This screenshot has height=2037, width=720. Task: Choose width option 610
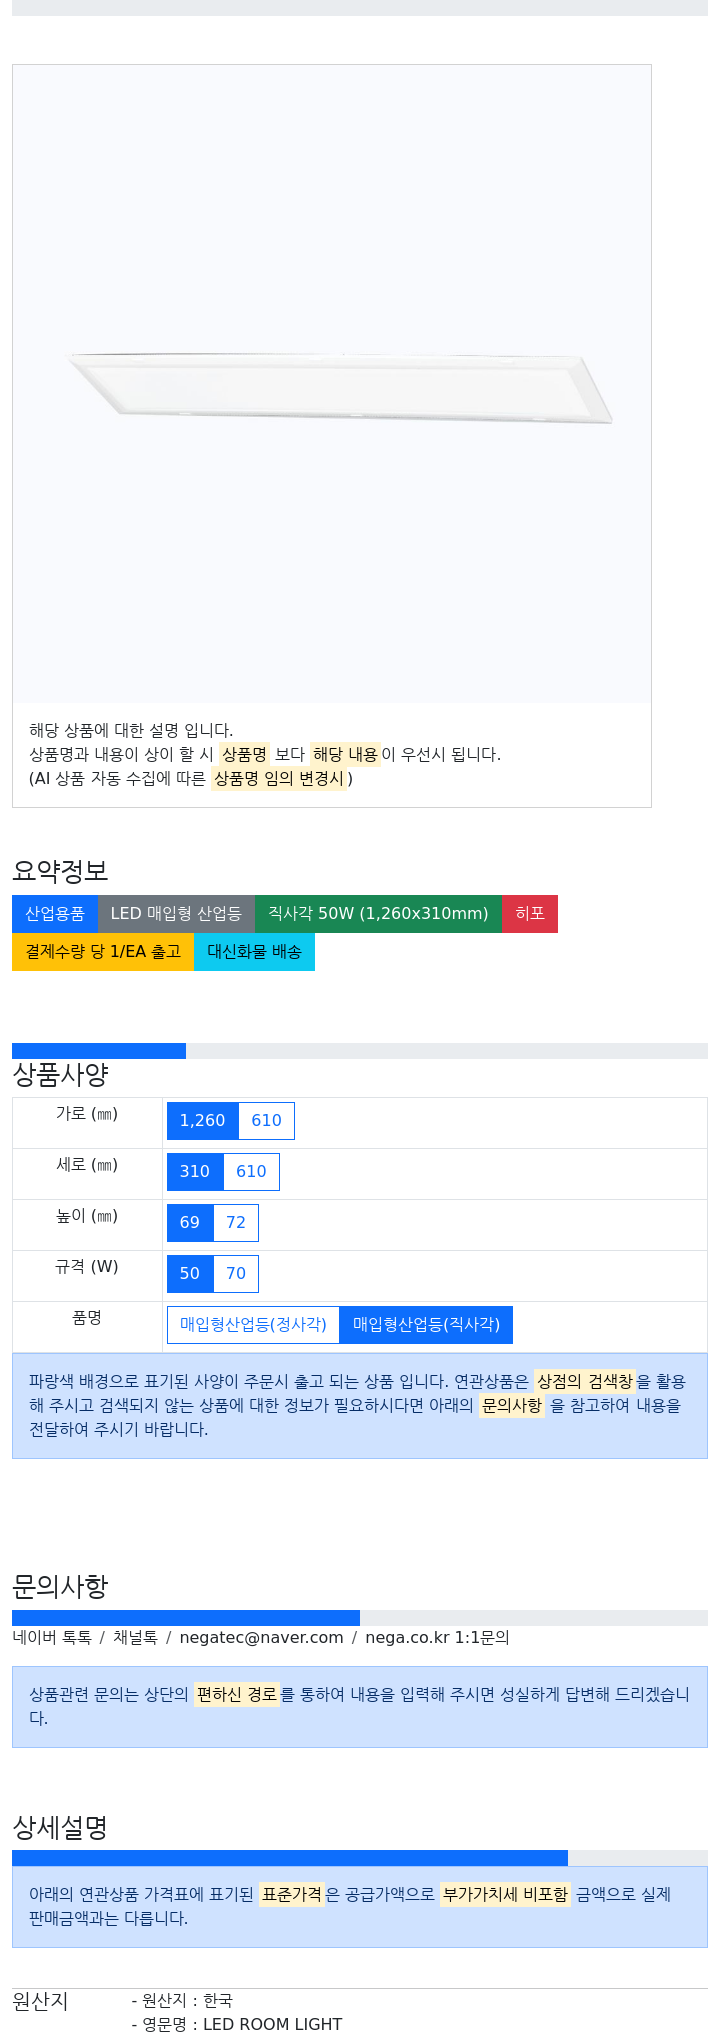click(266, 1121)
